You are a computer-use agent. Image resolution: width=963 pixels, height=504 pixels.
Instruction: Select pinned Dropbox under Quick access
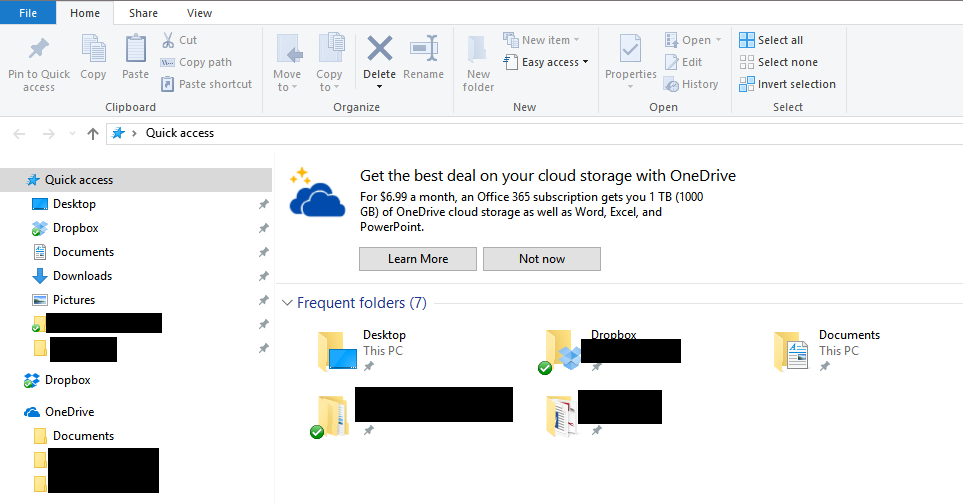click(75, 228)
